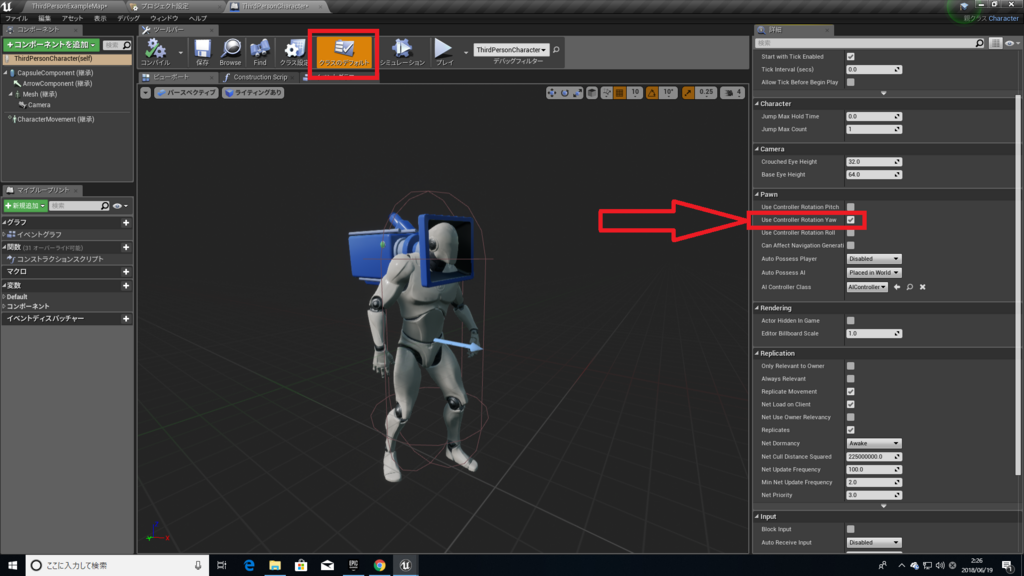This screenshot has height=576, width=1024.
Task: Open Google Chrome from taskbar
Action: [x=379, y=565]
